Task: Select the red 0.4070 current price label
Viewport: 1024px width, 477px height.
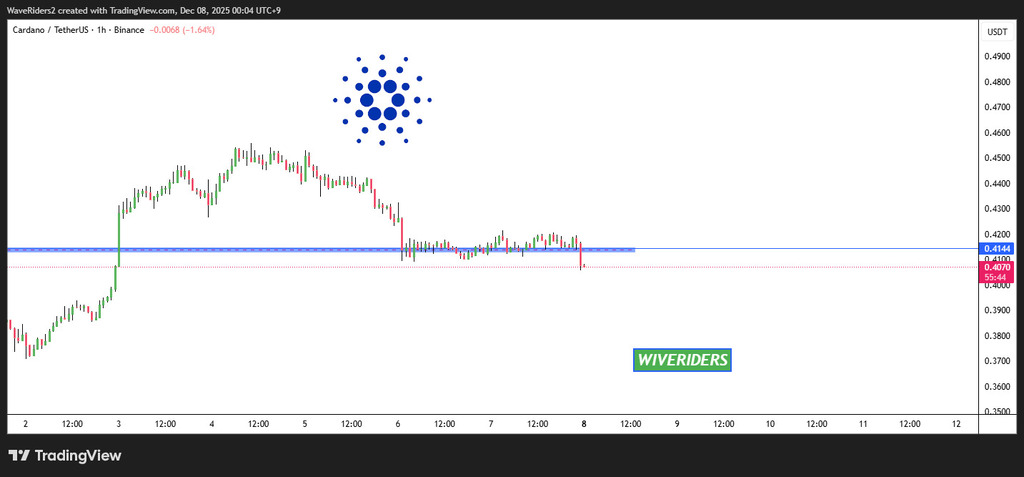Action: 996,267
